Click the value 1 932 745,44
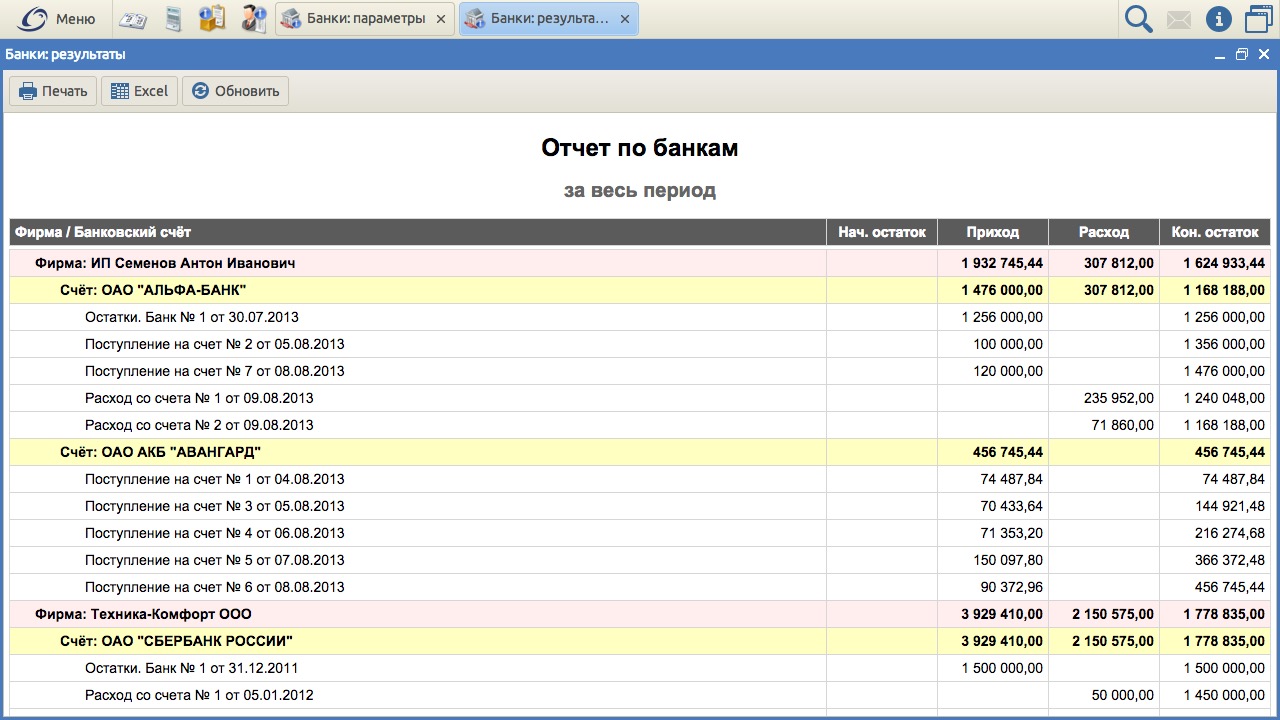Image resolution: width=1280 pixels, height=720 pixels. 1002,263
